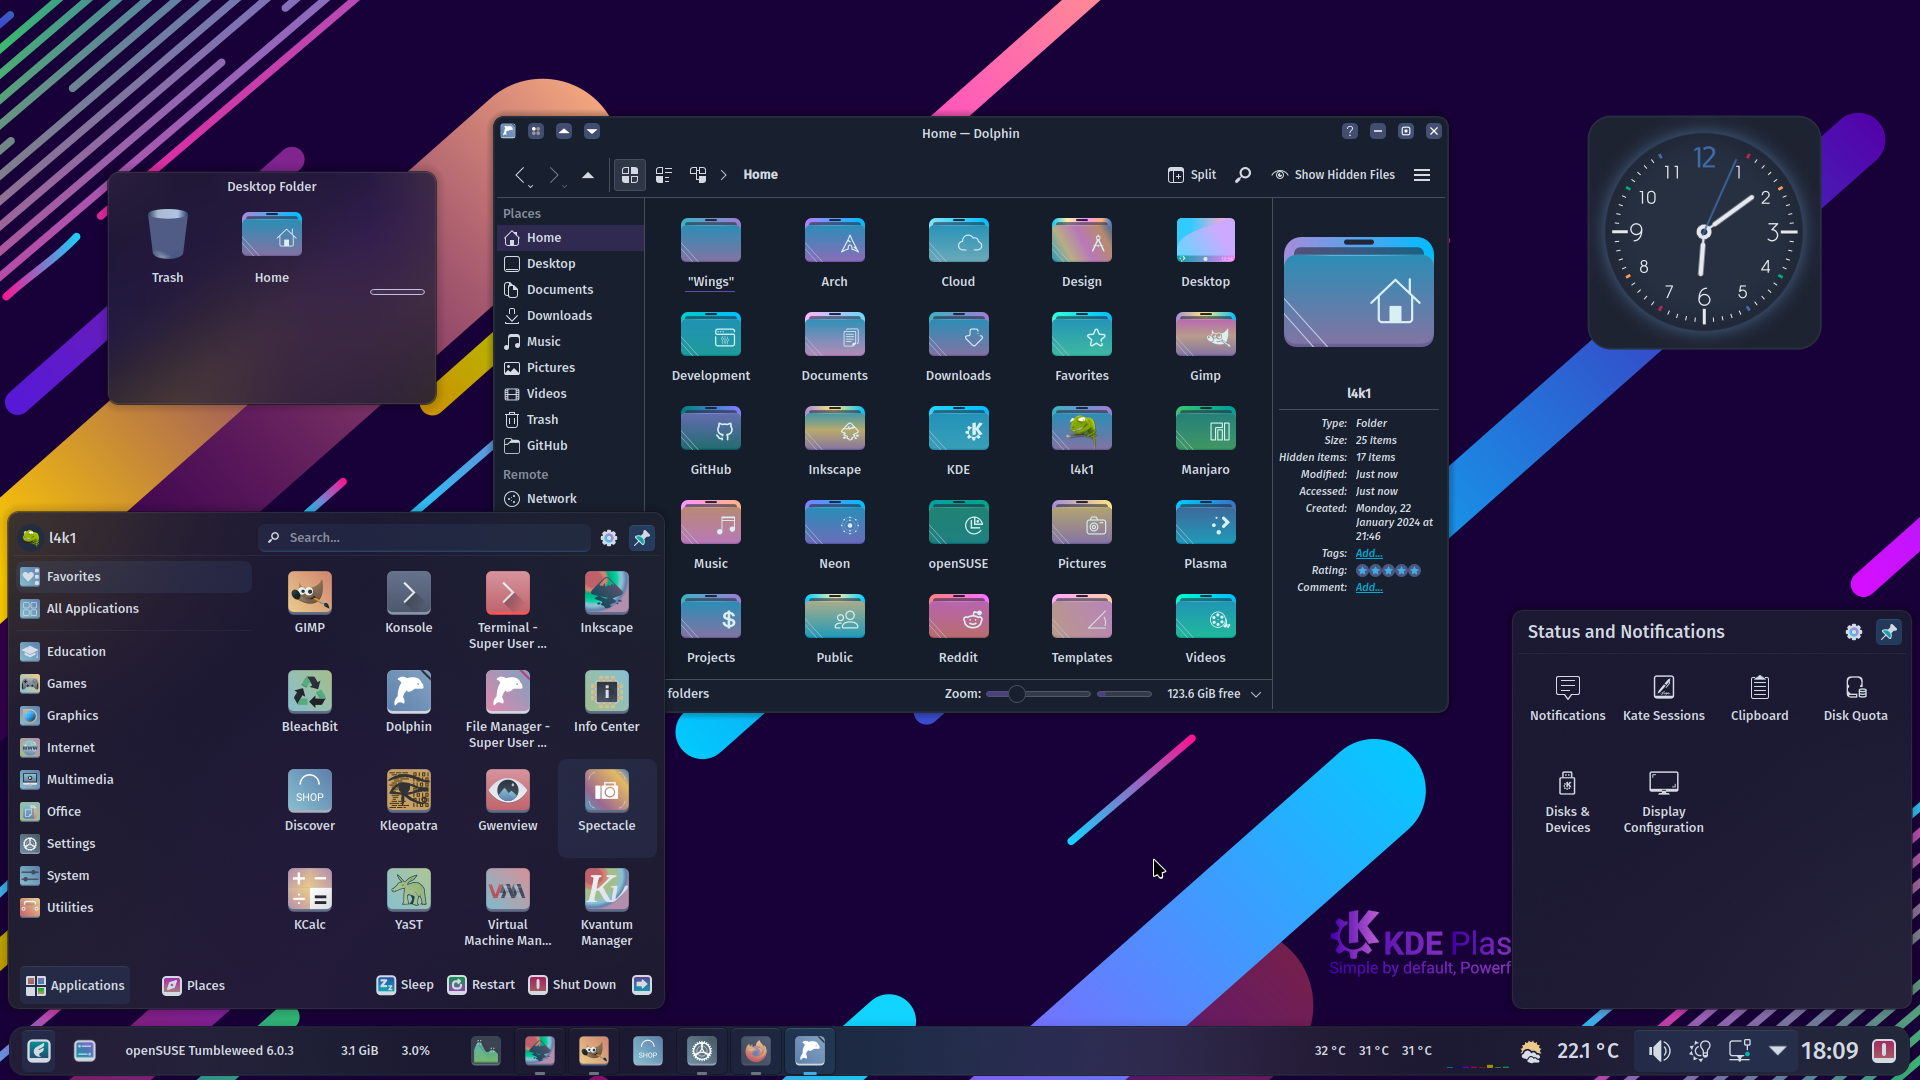Open Display Configuration tray item

pyautogui.click(x=1663, y=801)
